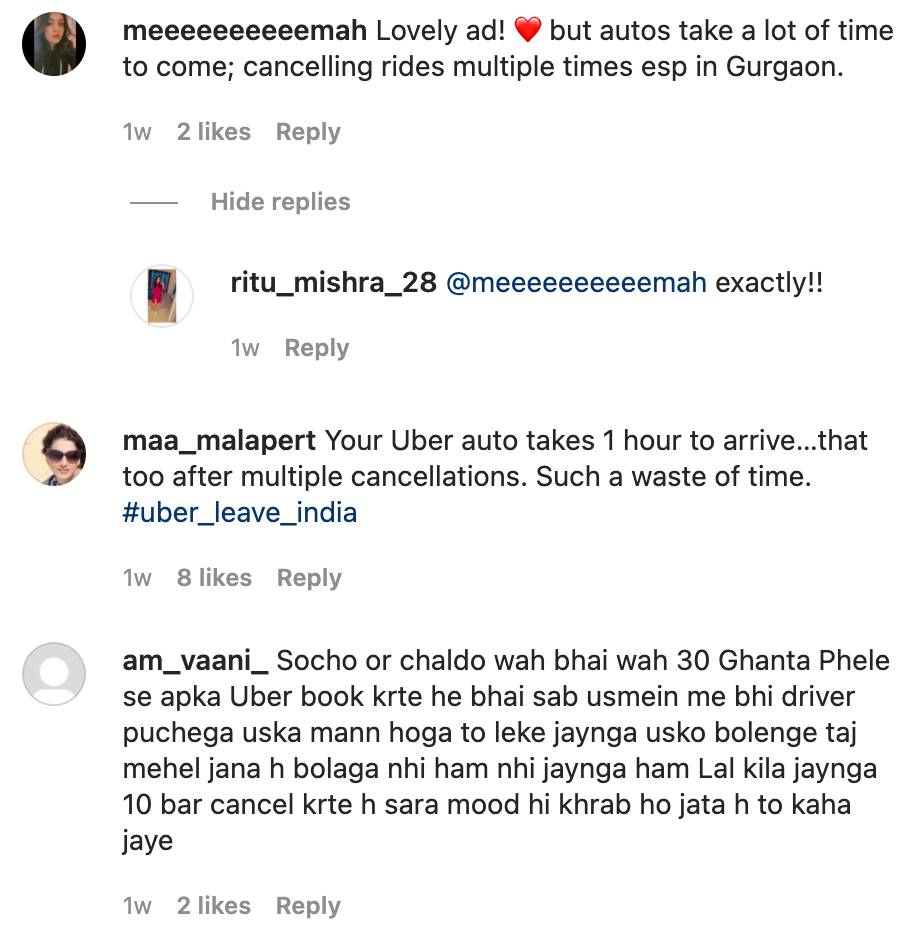Collapse thread with Hide replies
The height and width of the screenshot is (932, 916).
coord(280,202)
